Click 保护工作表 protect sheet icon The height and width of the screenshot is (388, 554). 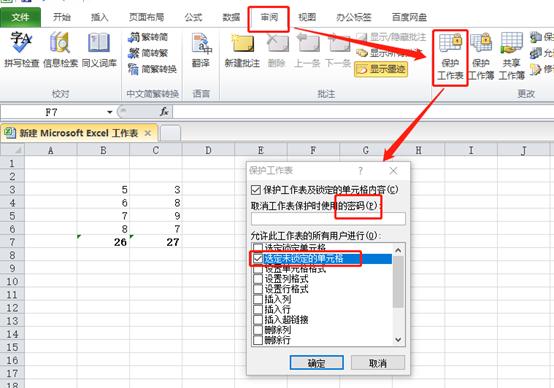pos(450,57)
